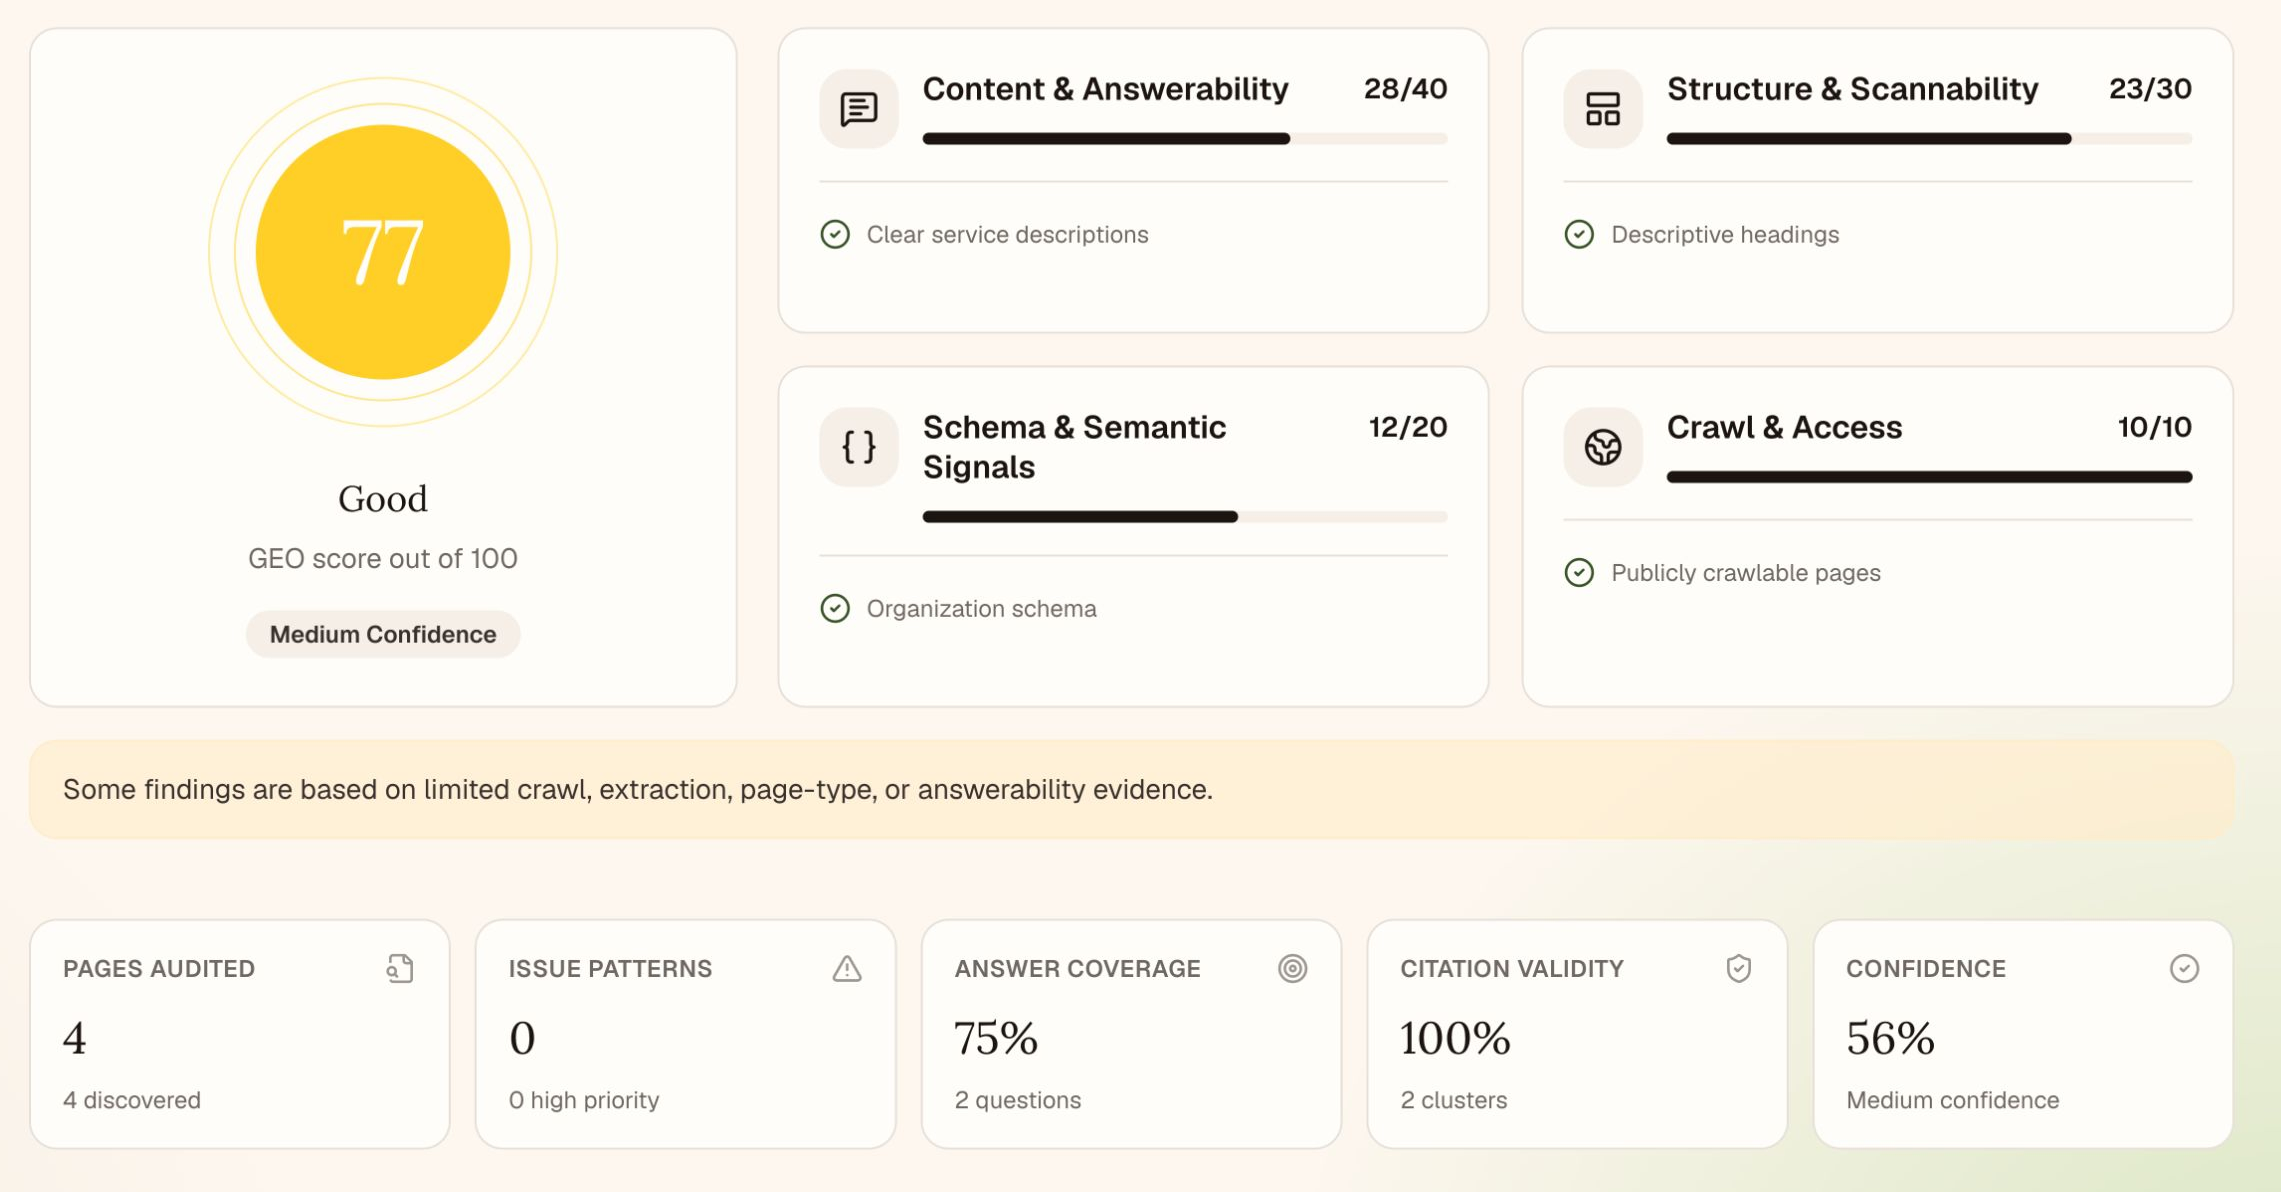Select the Structure & Scannability heading
Viewport: 2281px width, 1192px height.
coord(1852,89)
